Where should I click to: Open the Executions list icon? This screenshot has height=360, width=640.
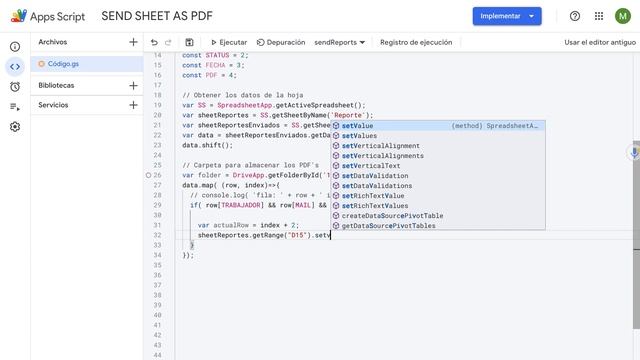coord(15,107)
